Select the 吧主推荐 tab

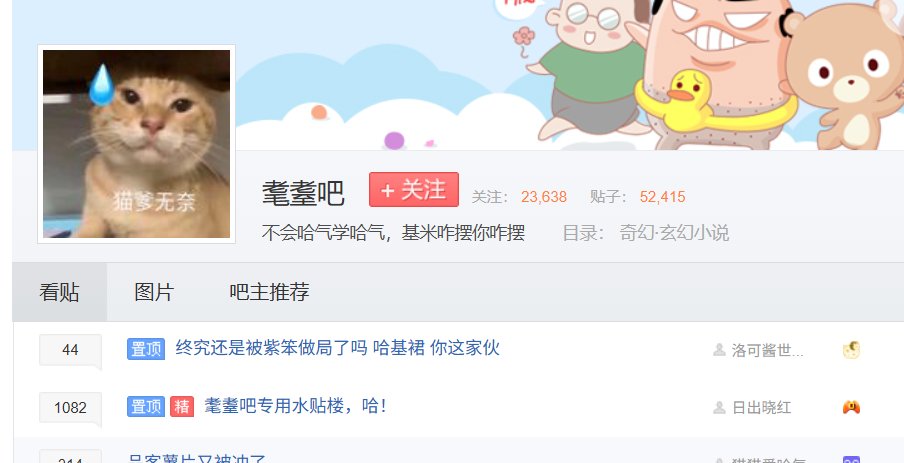tap(269, 292)
